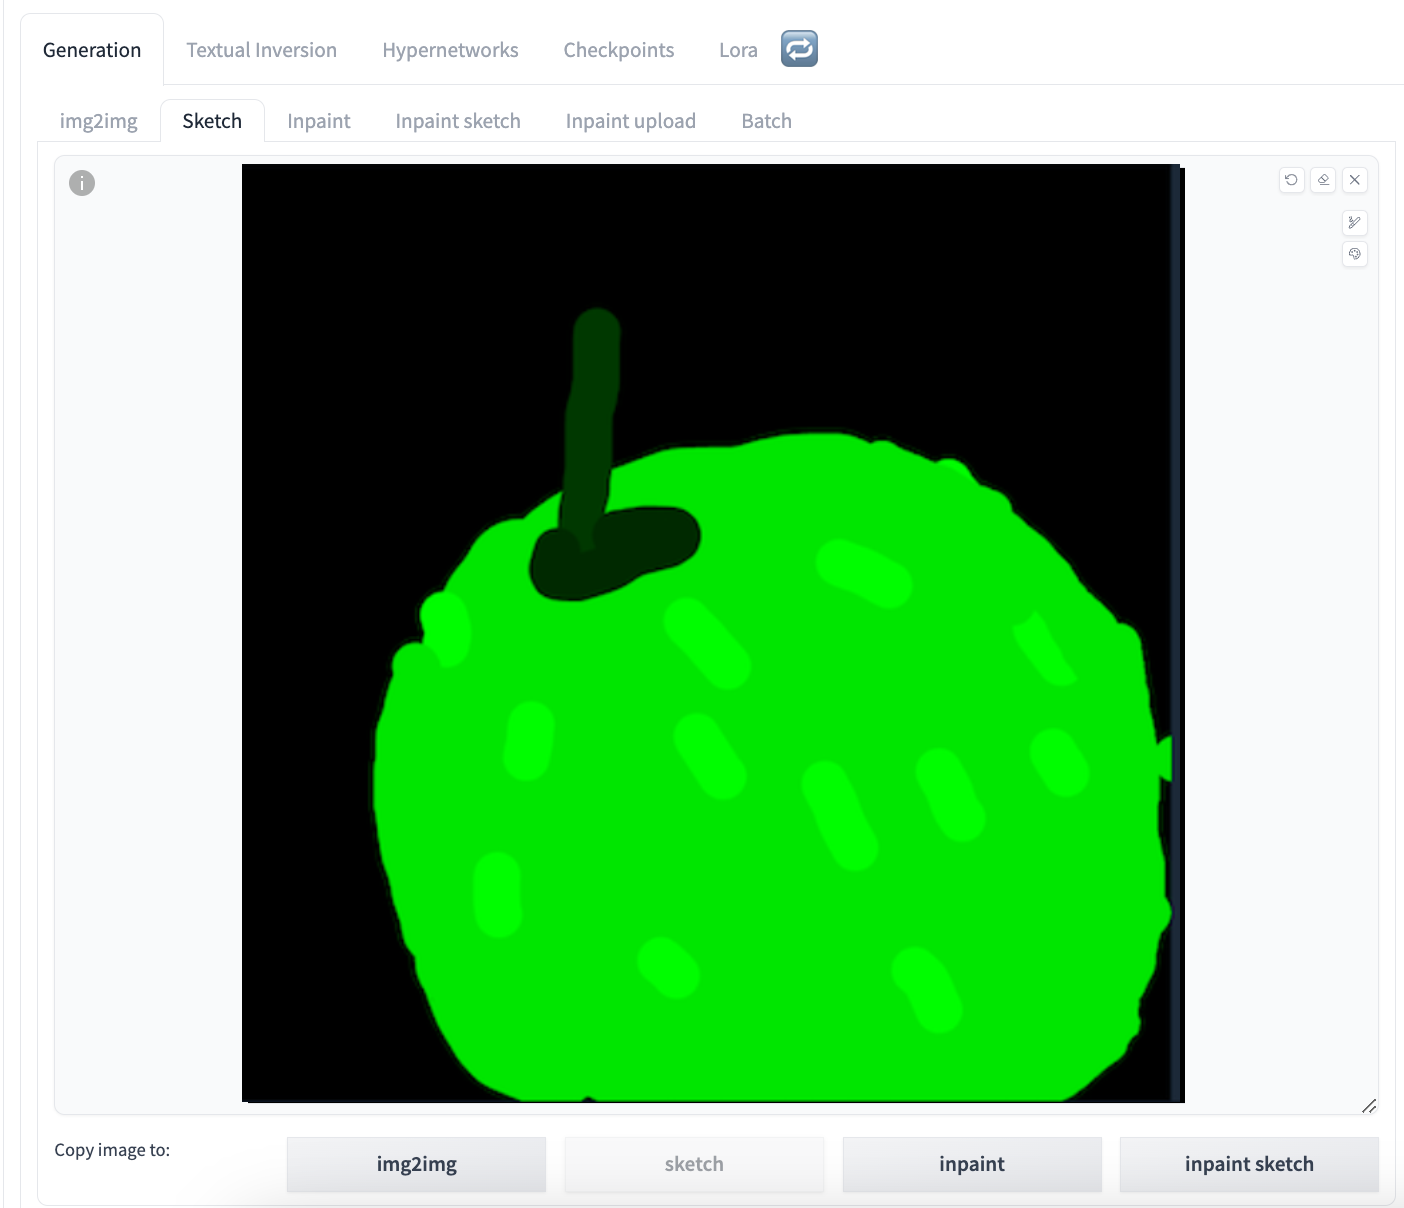
Task: Switch to the Textual Inversion tab
Action: coord(261,49)
